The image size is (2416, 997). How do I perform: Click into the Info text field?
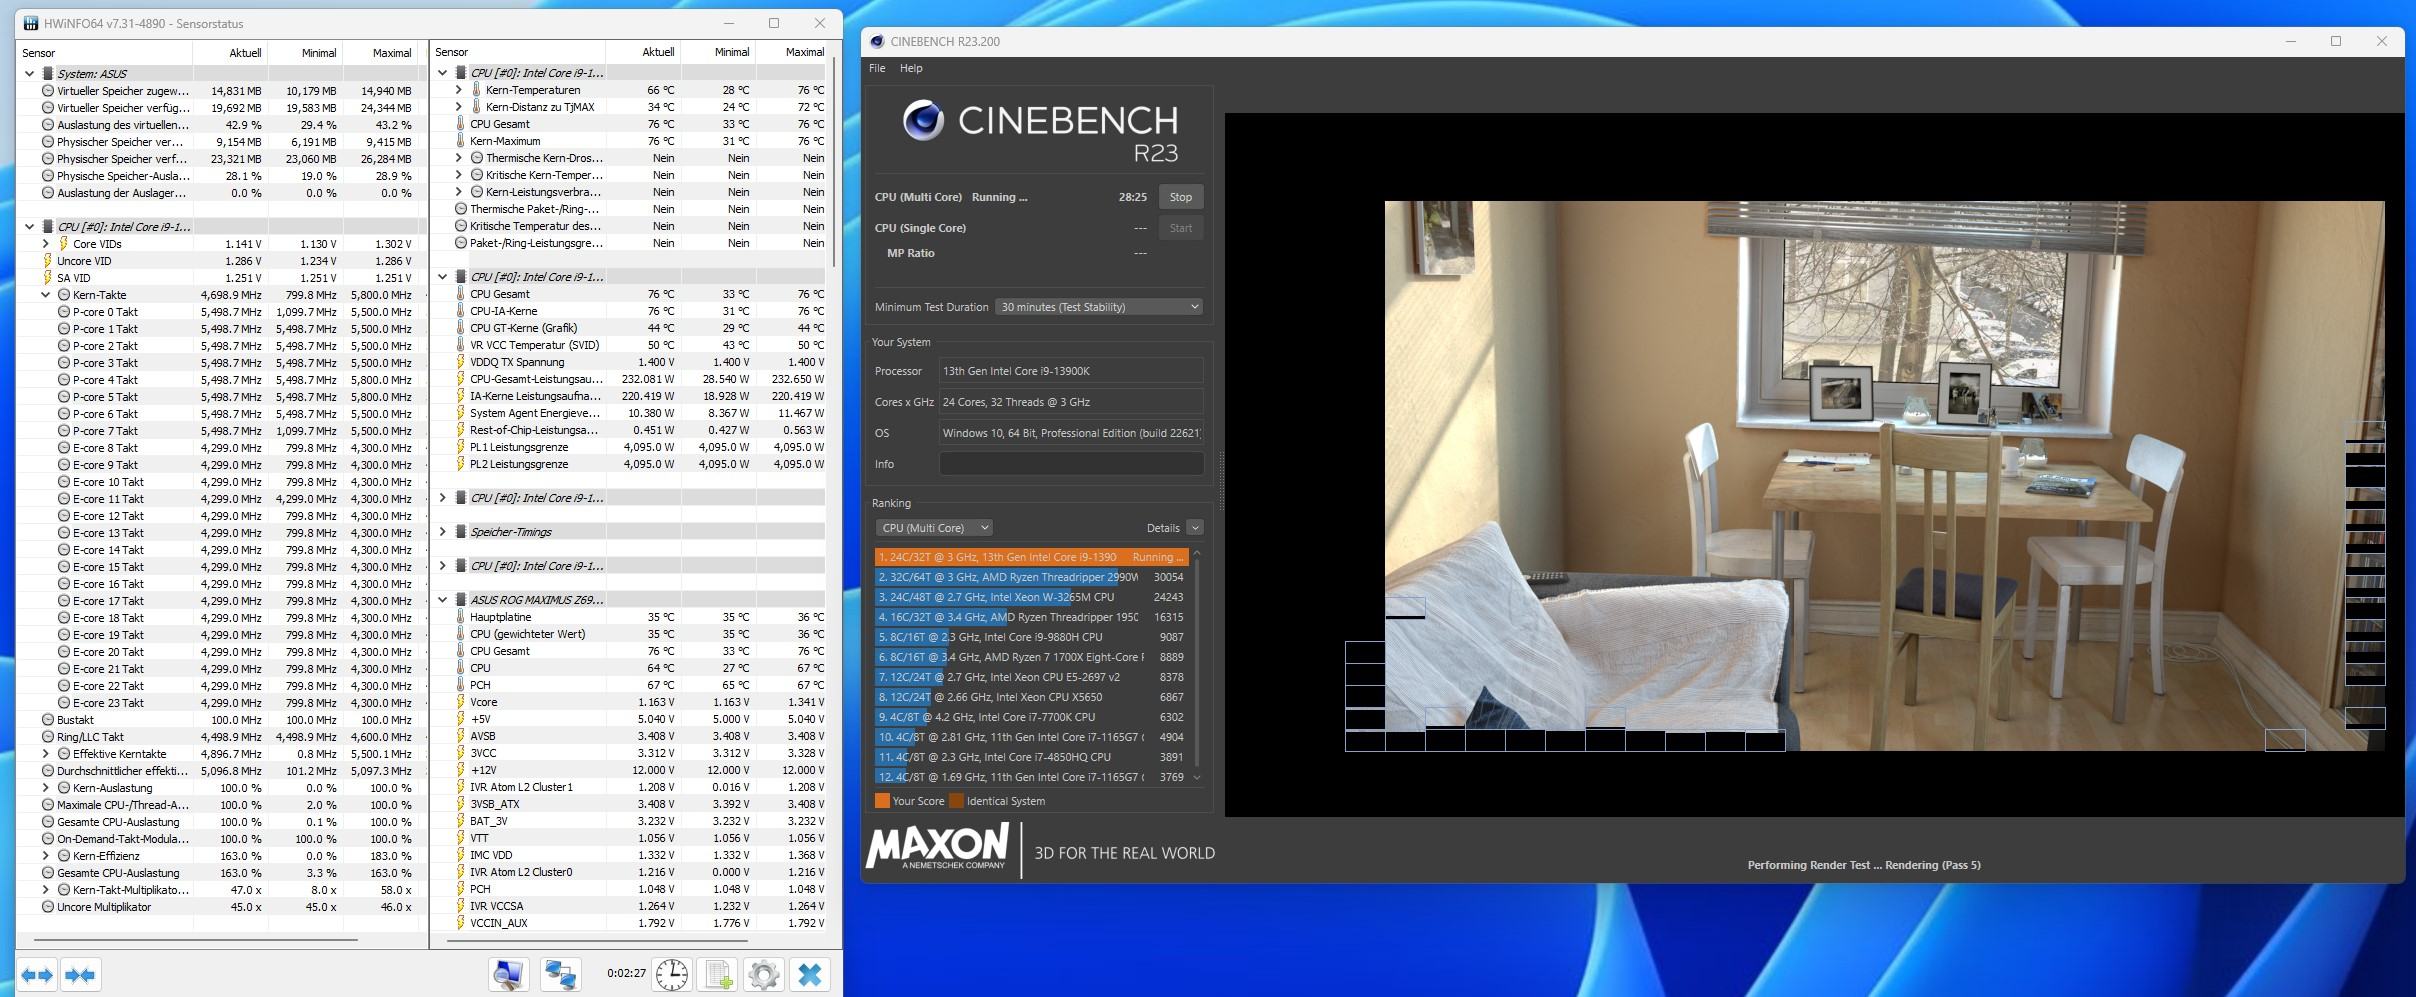(x=1071, y=464)
